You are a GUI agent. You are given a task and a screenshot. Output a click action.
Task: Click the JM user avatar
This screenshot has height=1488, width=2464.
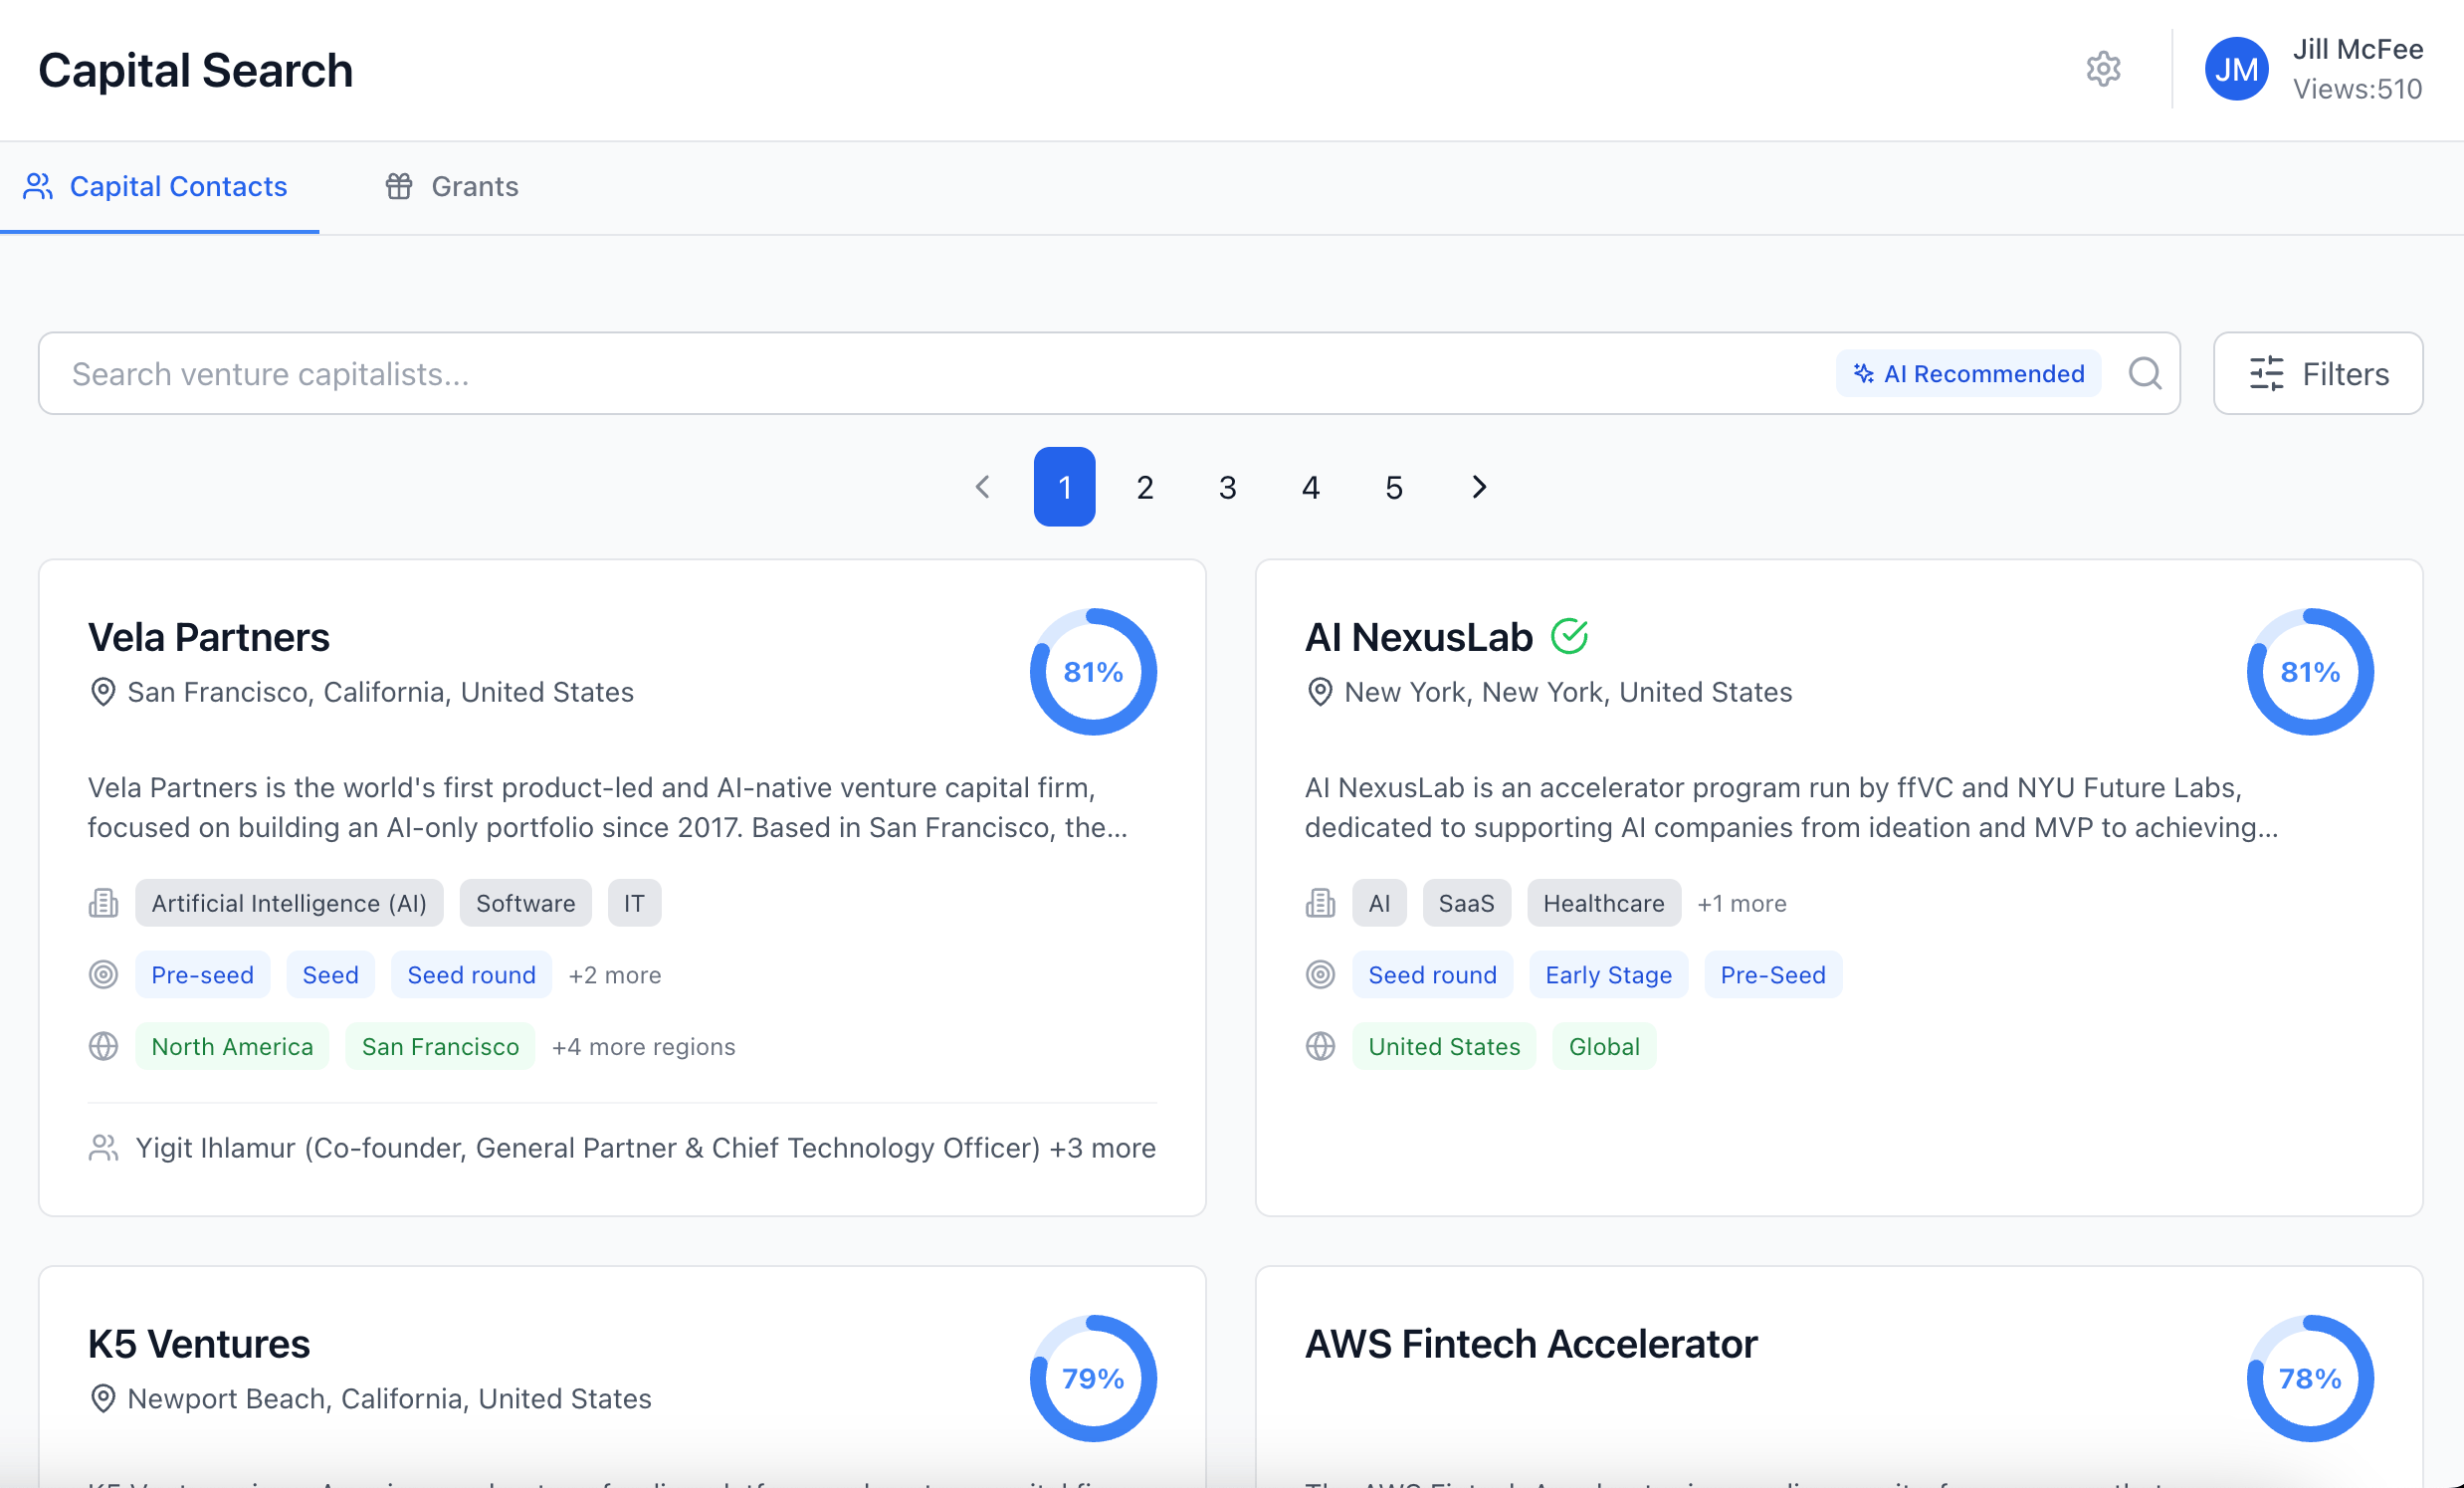(x=2236, y=69)
